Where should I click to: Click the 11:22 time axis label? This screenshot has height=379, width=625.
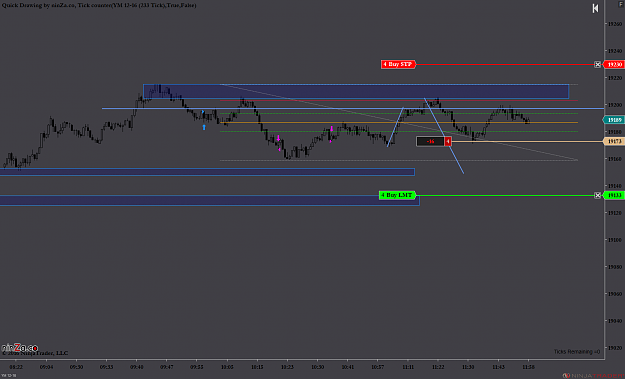pyautogui.click(x=438, y=367)
